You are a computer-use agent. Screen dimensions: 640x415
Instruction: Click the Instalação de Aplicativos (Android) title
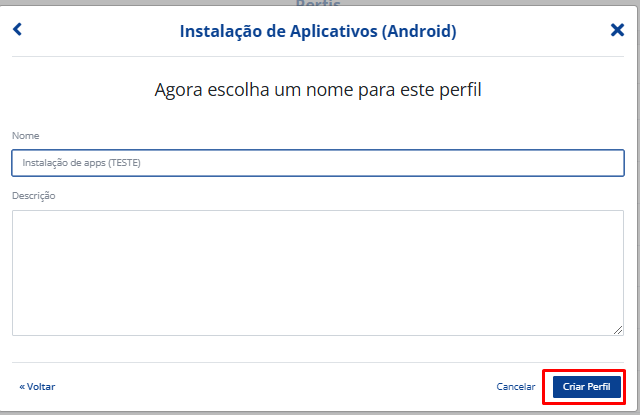[x=318, y=31]
